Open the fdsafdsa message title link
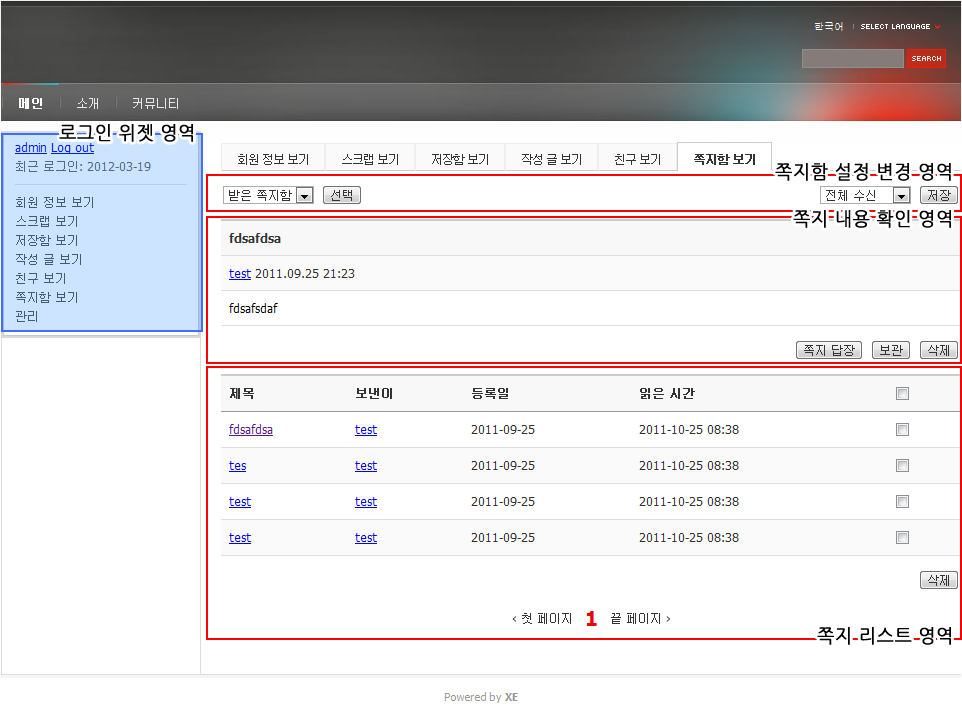The width and height of the screenshot is (962, 714). 250,430
